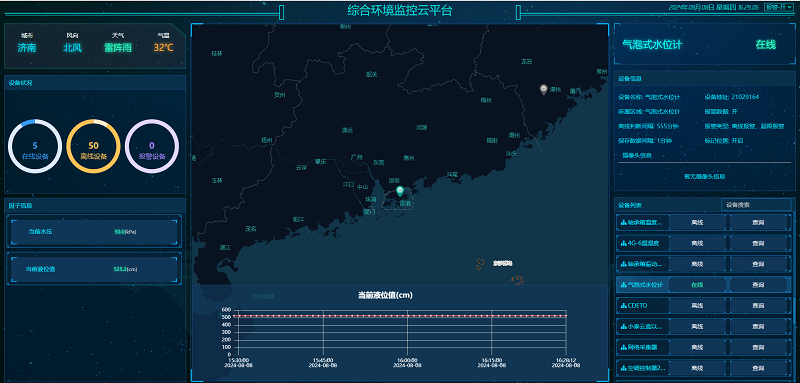800x383 pixels.
Task: Click the device icon beside 网络采集器
Action: (623, 347)
